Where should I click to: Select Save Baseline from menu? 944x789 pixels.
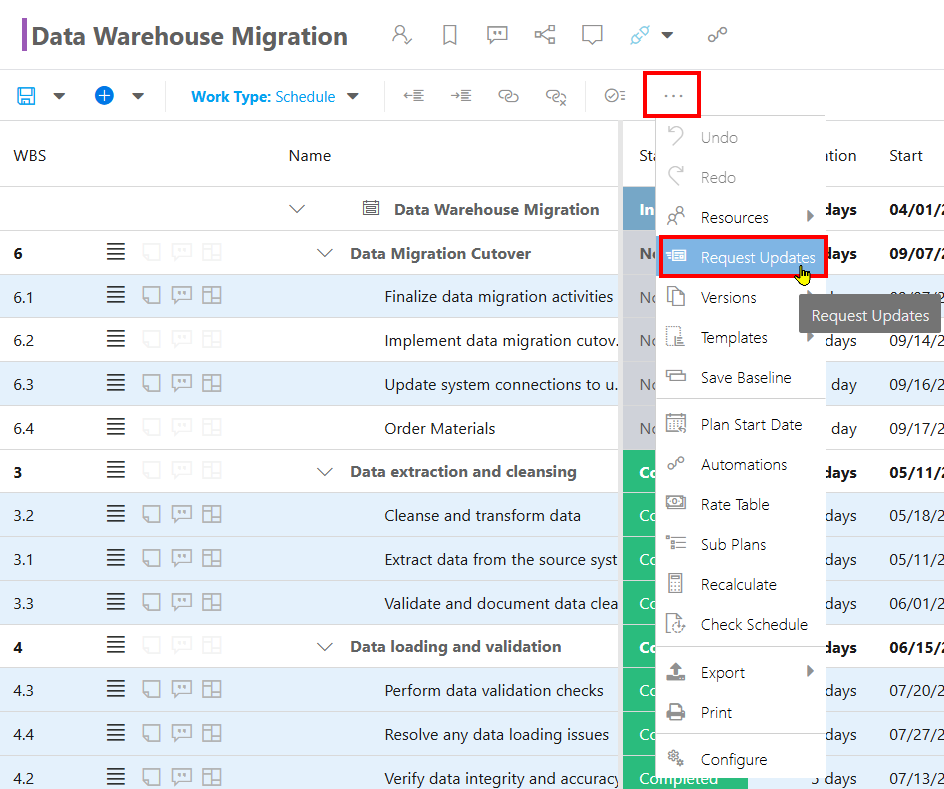pos(741,377)
